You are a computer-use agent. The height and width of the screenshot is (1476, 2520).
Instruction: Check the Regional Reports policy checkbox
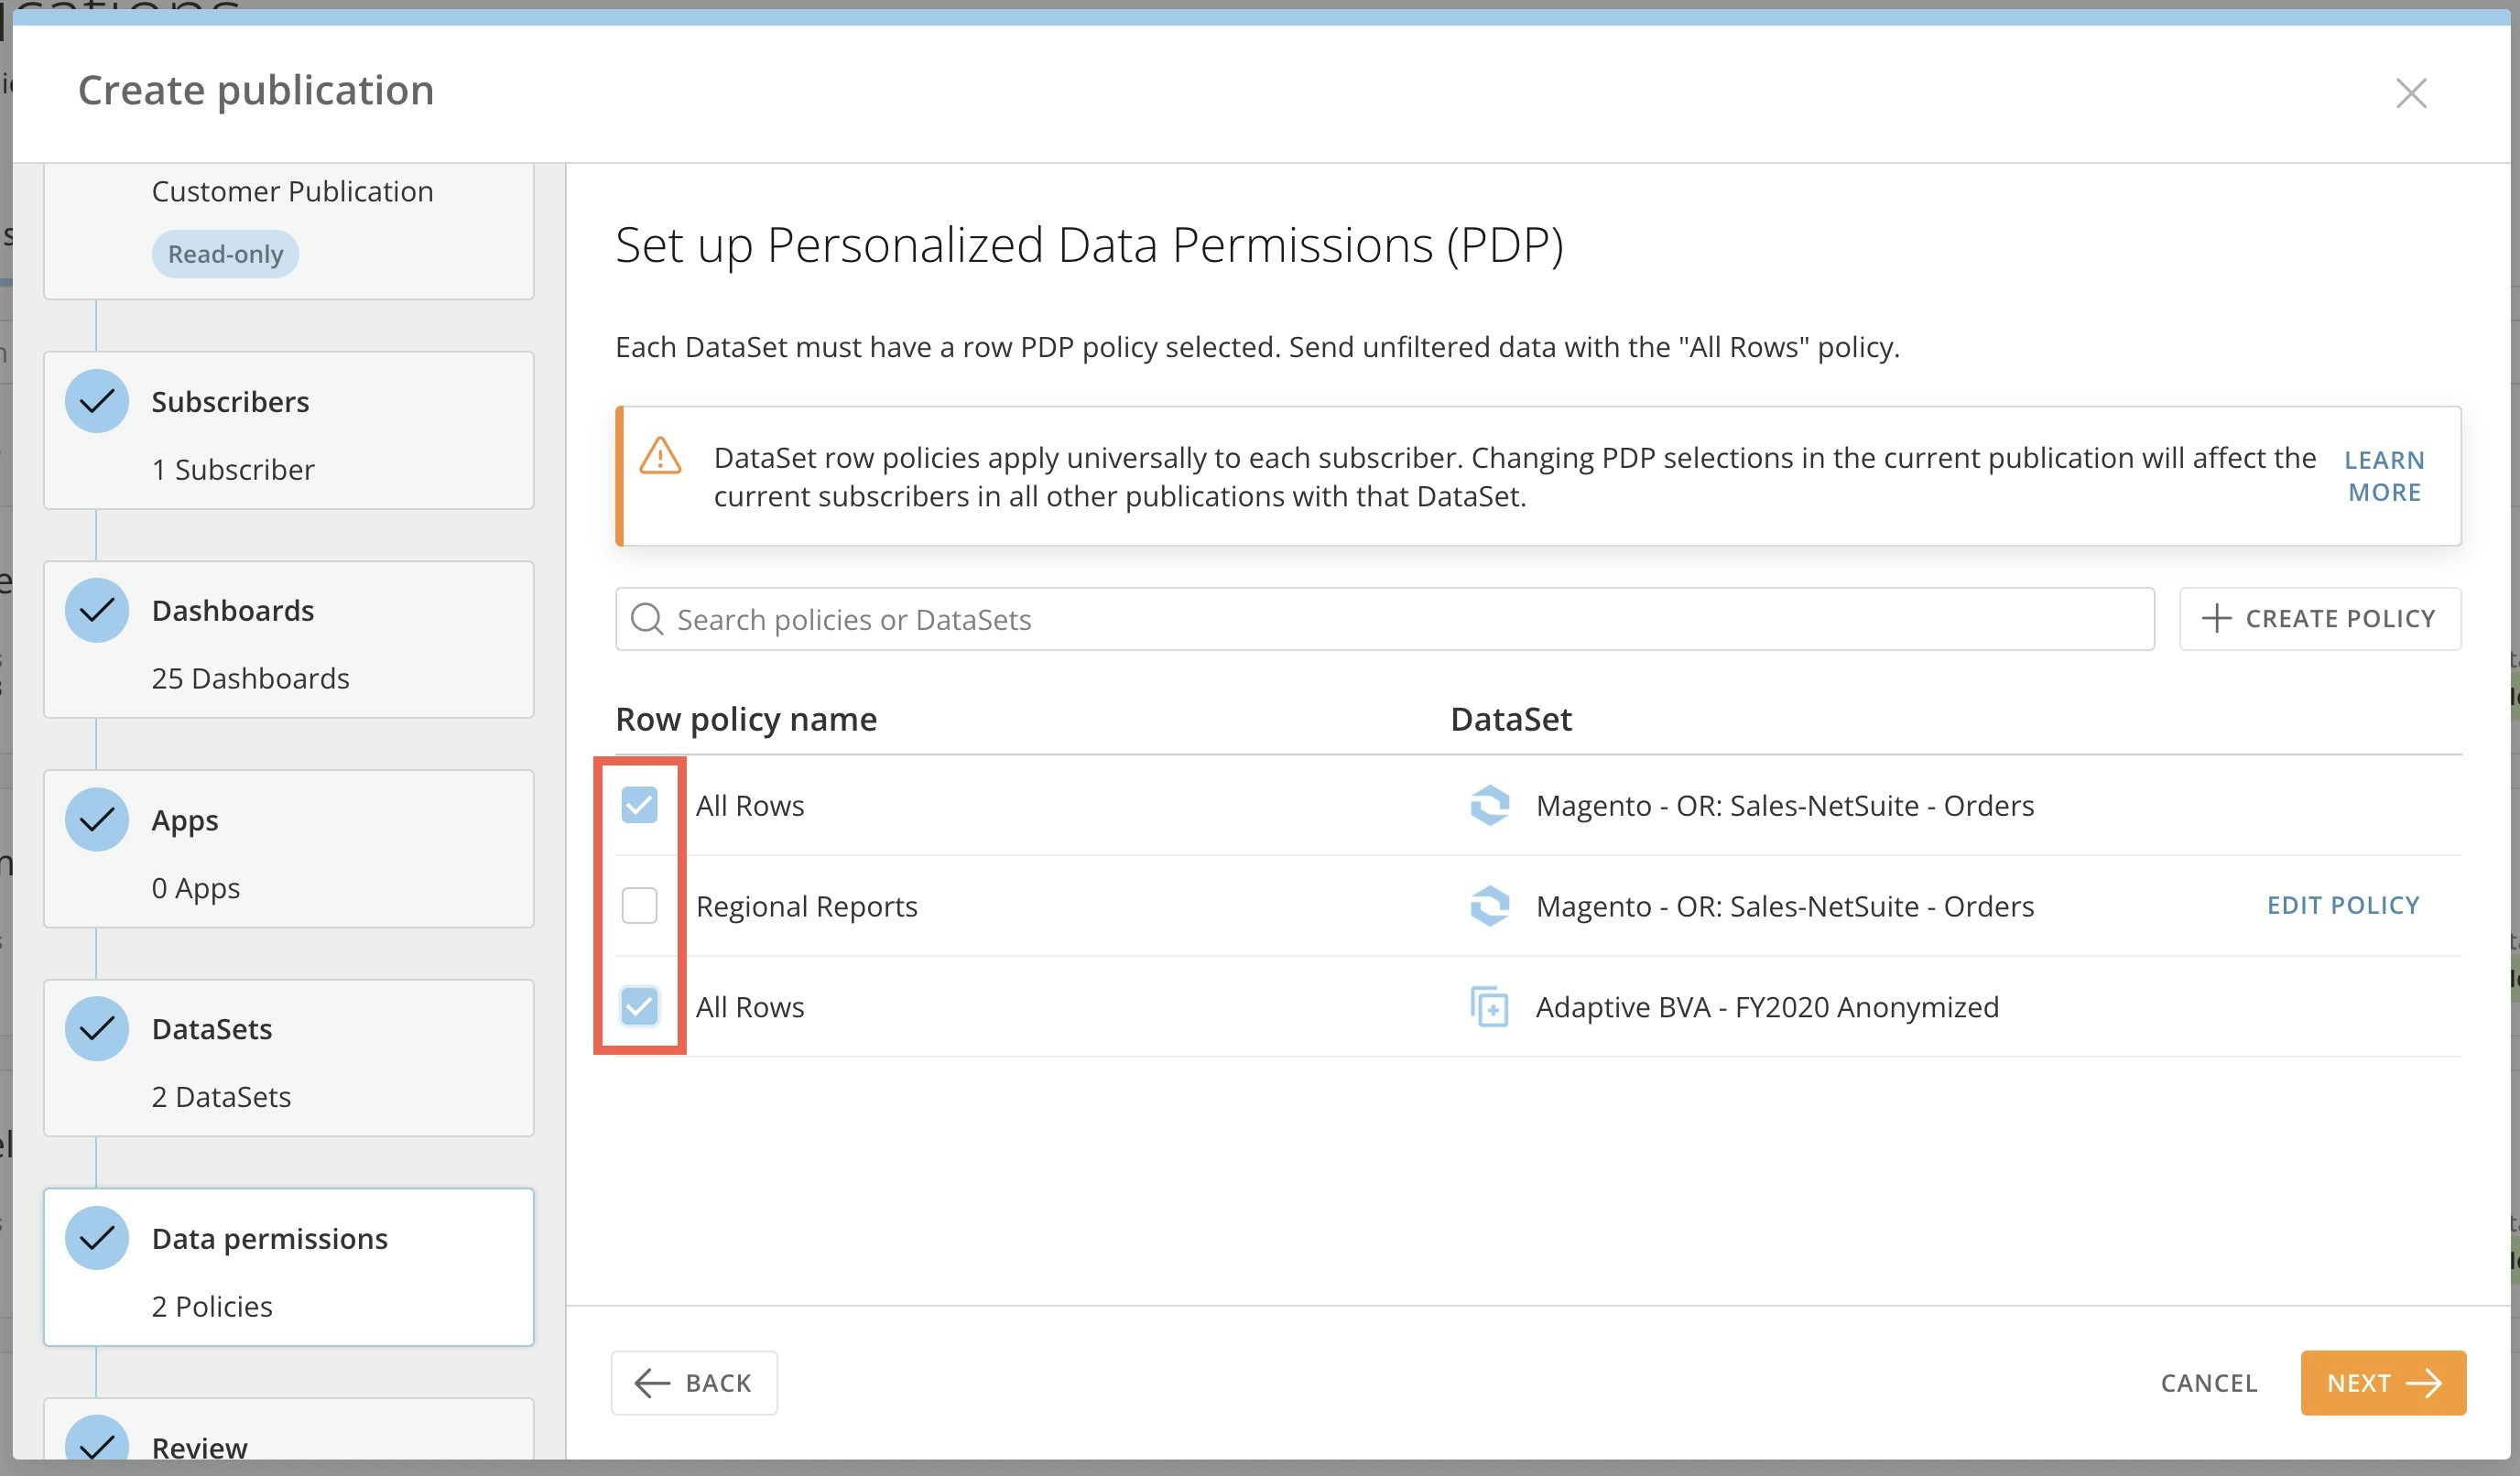pos(639,906)
